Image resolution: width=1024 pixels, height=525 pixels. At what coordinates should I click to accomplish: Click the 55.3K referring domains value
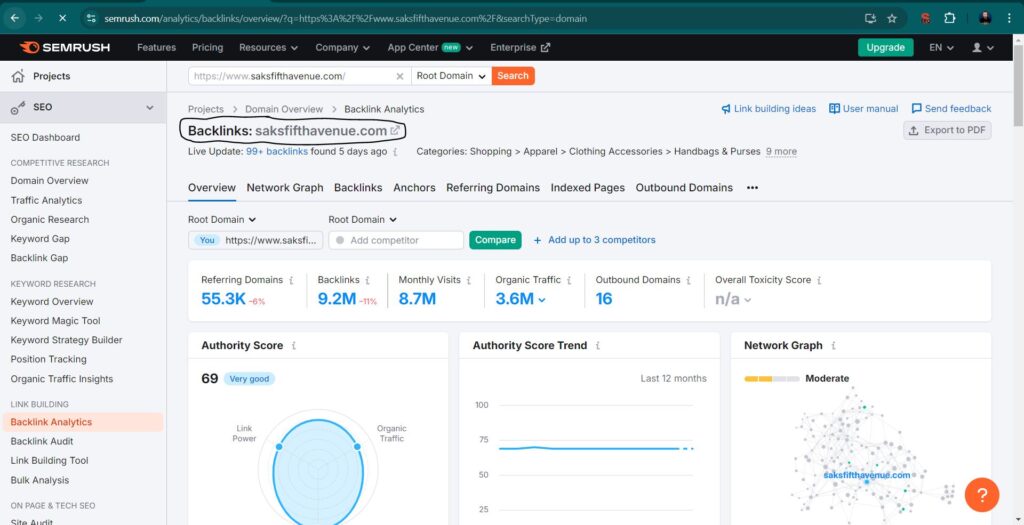click(223, 300)
